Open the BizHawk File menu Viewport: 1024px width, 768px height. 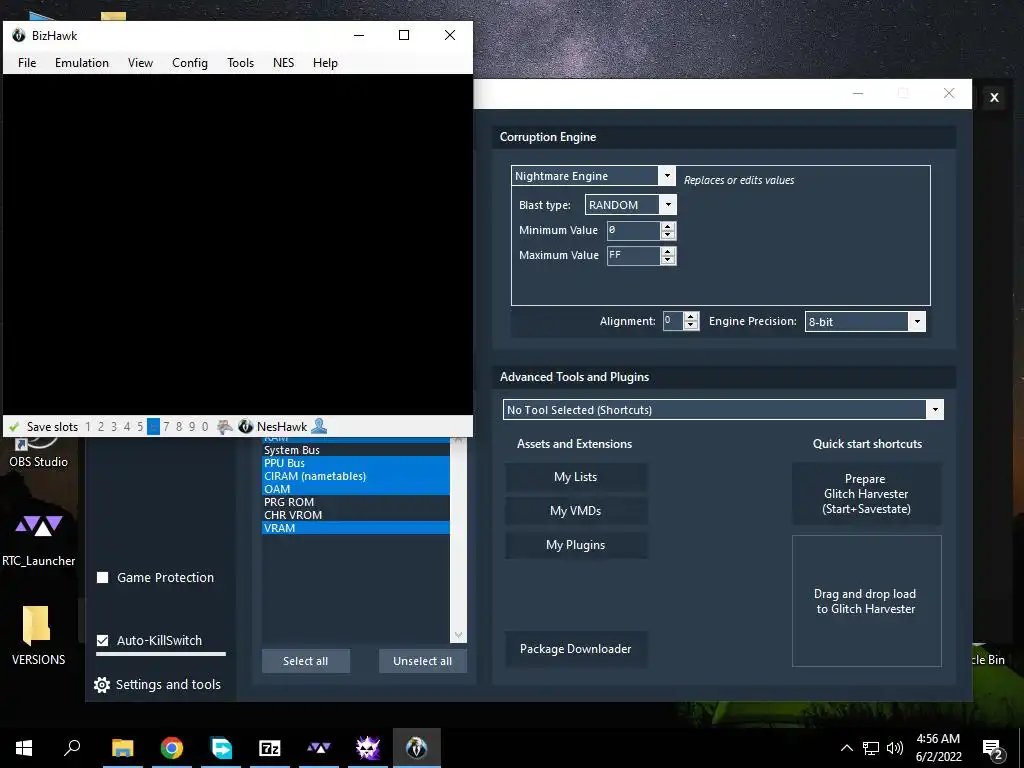pos(27,63)
